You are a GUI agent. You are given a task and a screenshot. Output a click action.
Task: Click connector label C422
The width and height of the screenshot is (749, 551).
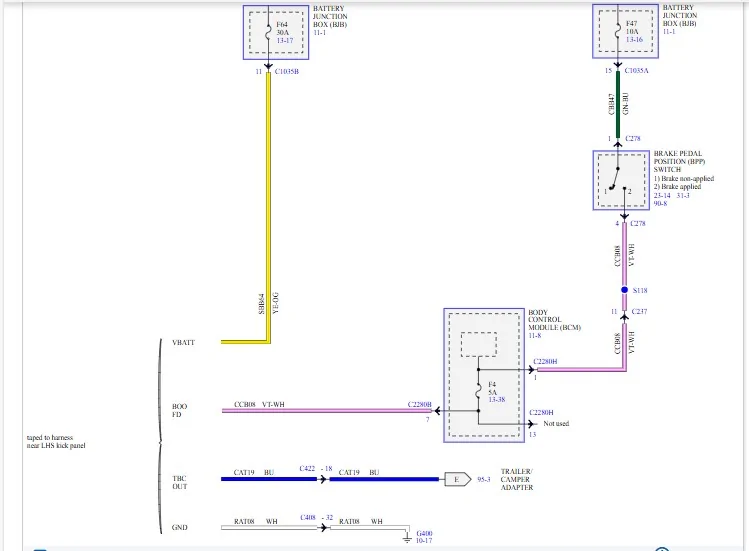tap(307, 469)
